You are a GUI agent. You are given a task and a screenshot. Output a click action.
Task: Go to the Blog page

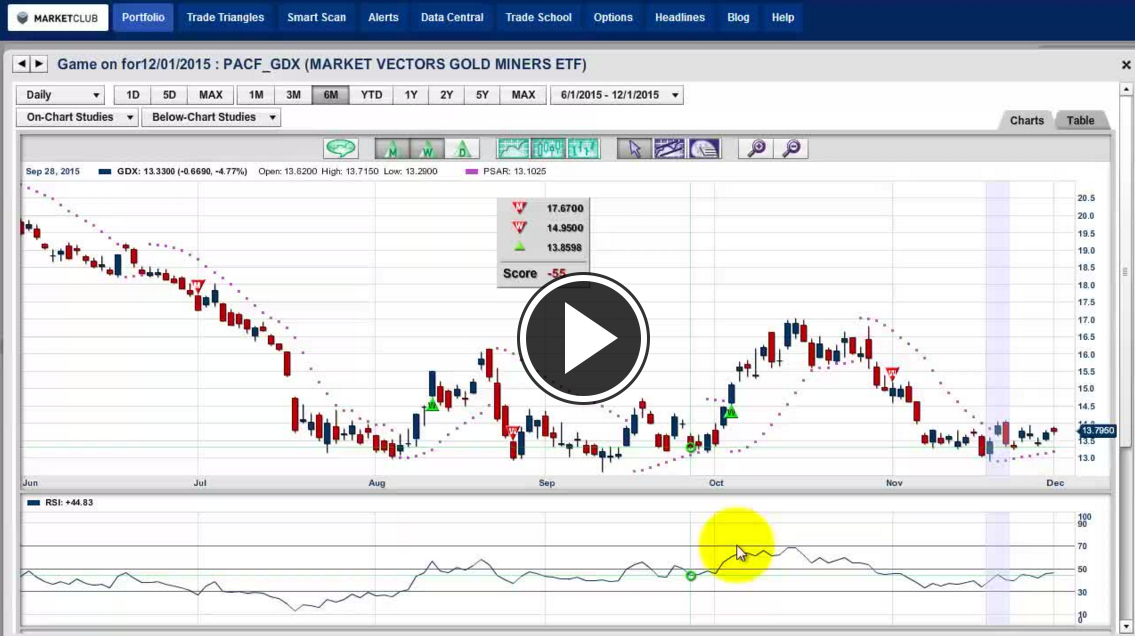point(738,17)
